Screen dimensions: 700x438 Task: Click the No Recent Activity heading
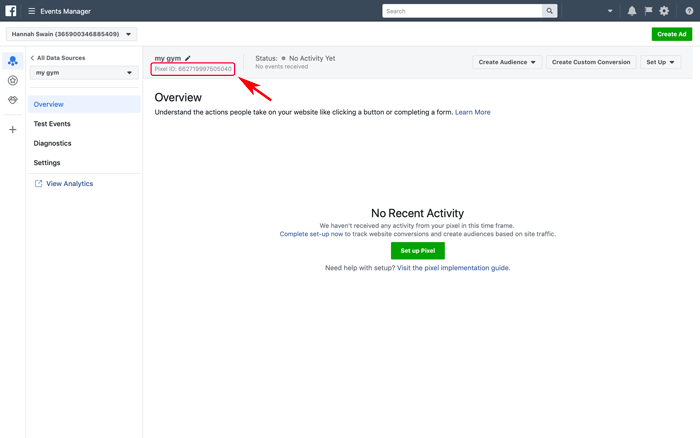[x=417, y=213]
